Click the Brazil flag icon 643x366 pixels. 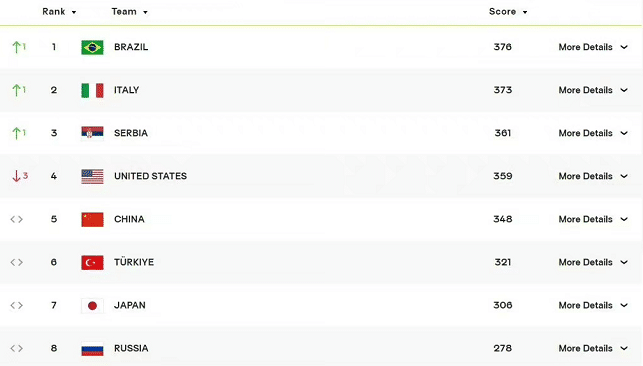tap(92, 48)
